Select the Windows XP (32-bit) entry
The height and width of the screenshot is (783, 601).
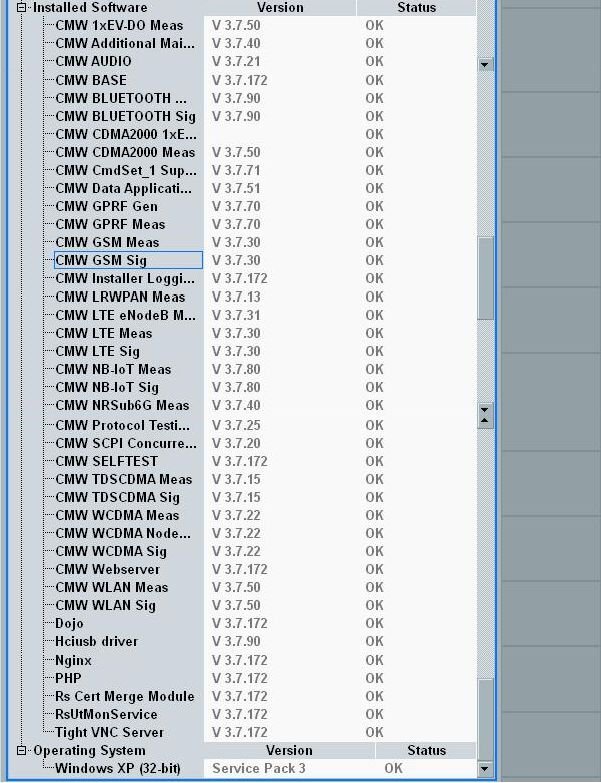[x=118, y=769]
